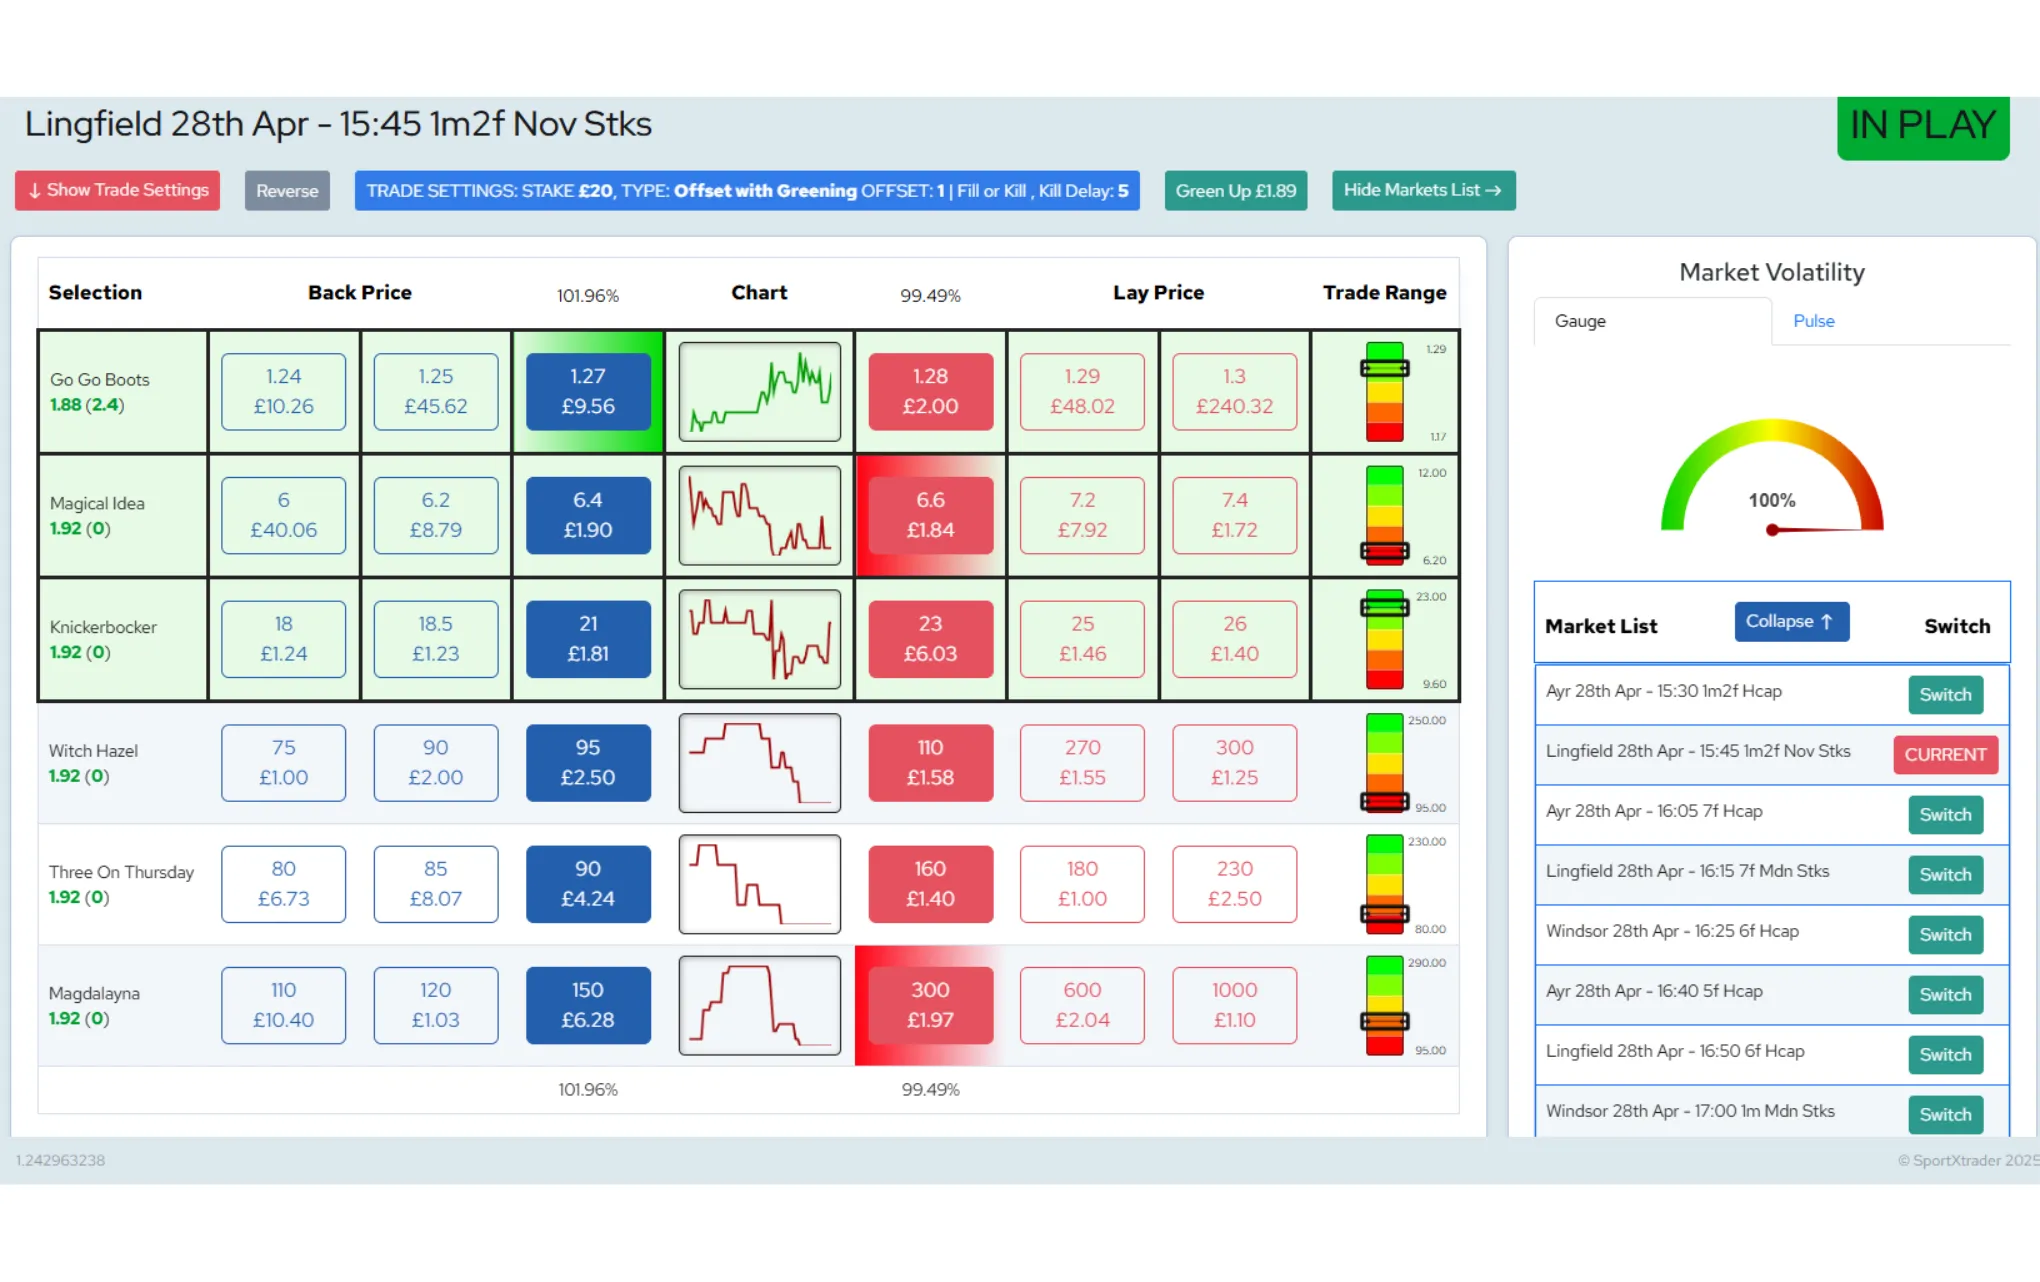
Task: Switch to the Pulse tab
Action: tap(1813, 321)
